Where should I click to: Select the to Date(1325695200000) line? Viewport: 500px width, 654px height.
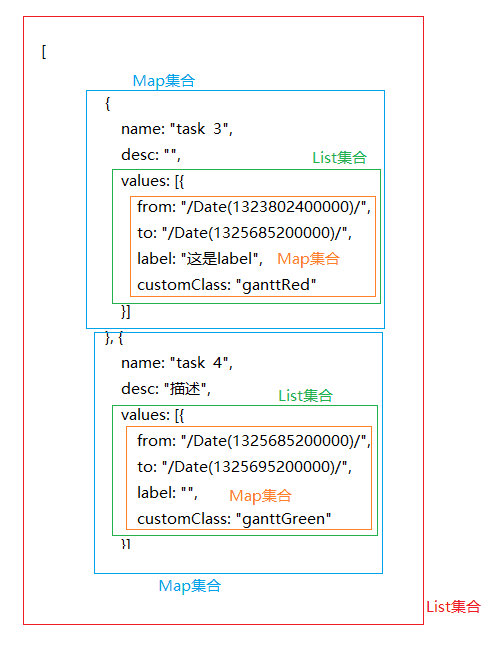[x=244, y=467]
